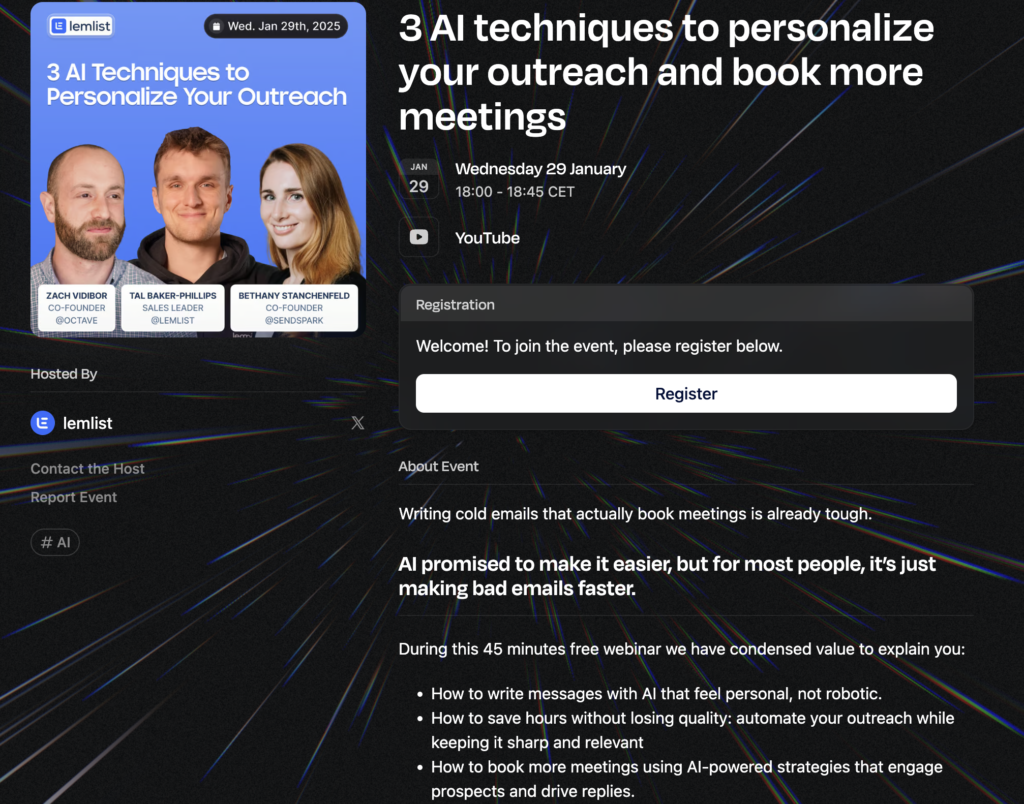
Task: Click the YouTube location text
Action: coord(487,238)
